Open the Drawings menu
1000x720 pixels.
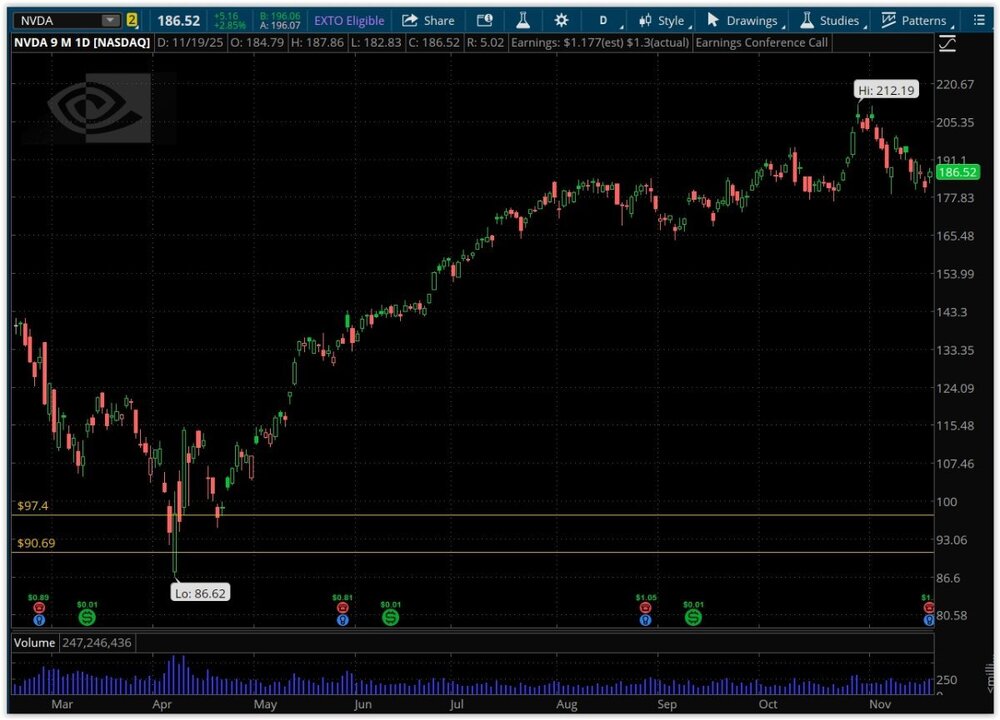coord(743,20)
